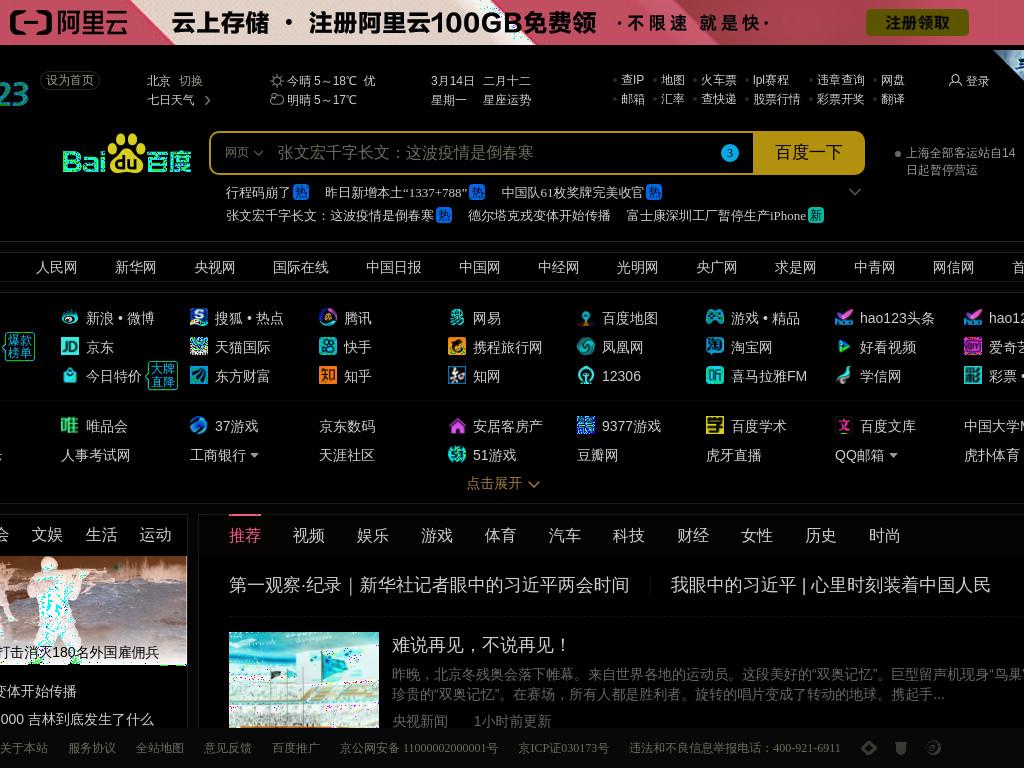
Task: Open Taobao icon
Action: point(714,346)
